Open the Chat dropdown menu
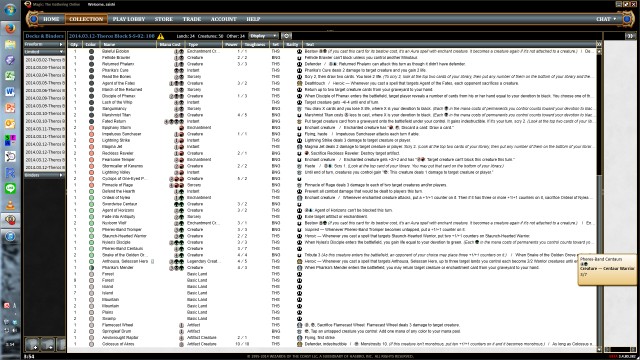This screenshot has height=360, width=640. [606, 19]
